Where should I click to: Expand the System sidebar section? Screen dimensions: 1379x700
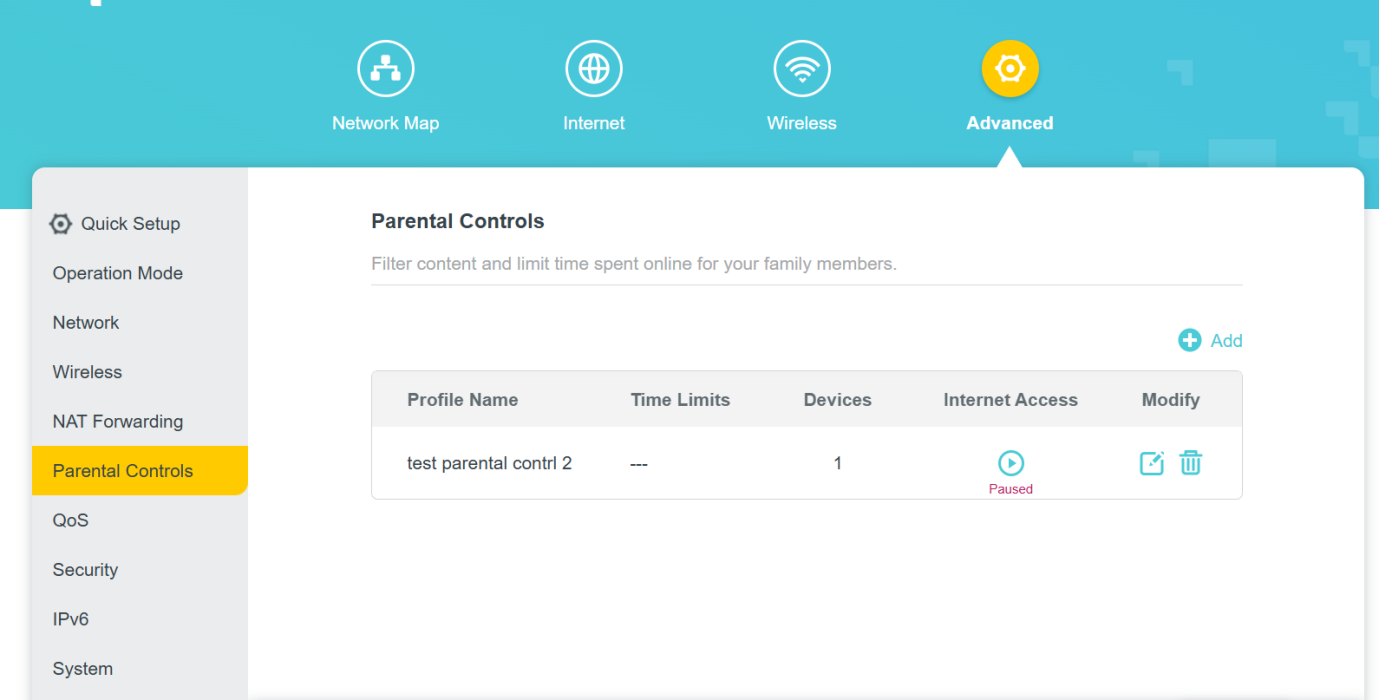(83, 669)
